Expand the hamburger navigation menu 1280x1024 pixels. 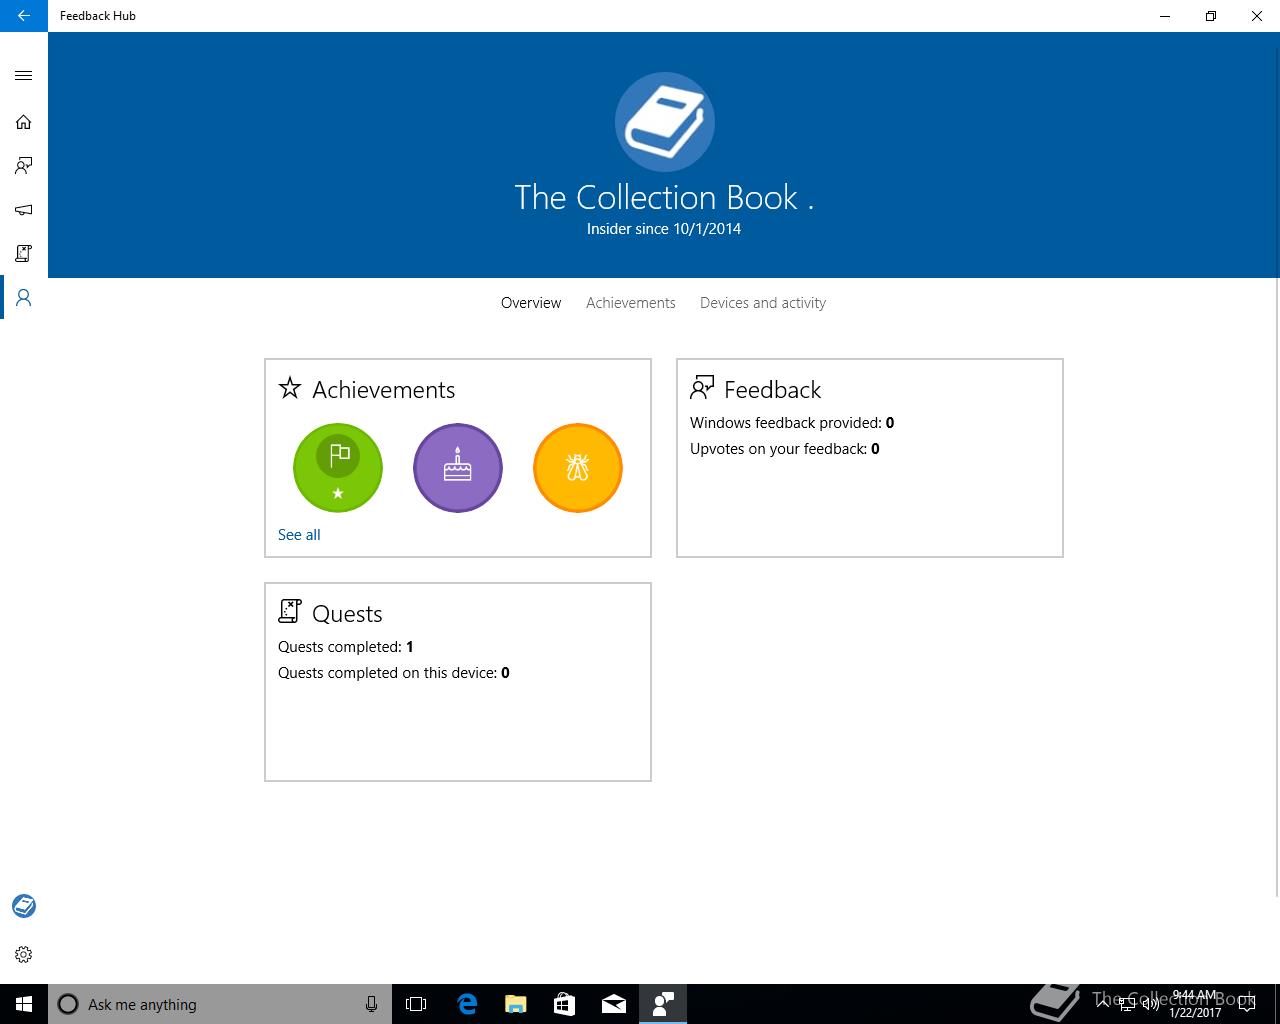click(24, 76)
